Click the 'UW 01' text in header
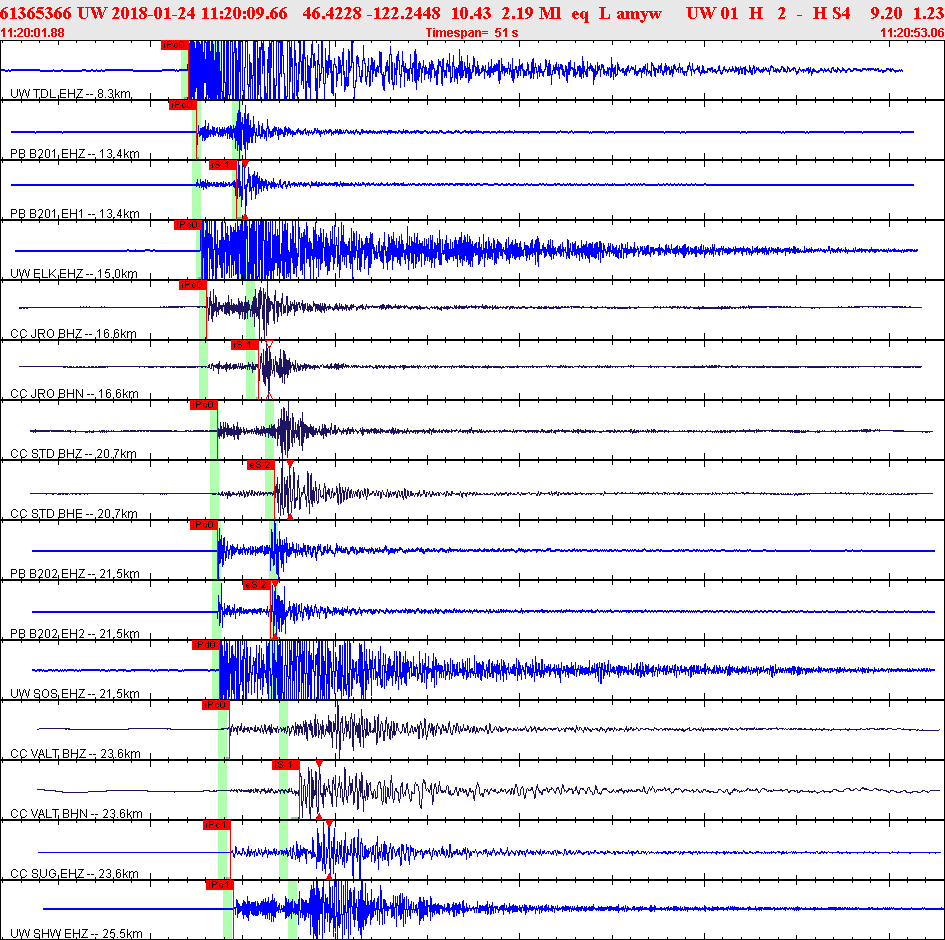The height and width of the screenshot is (940, 945). tap(712, 13)
